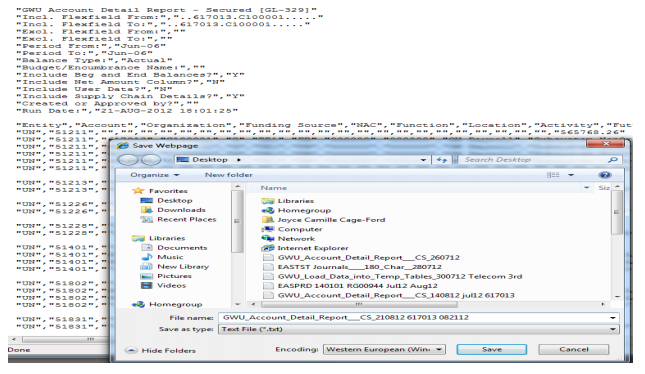Click the Save button
Image resolution: width=645 pixels, height=374 pixels.
492,349
